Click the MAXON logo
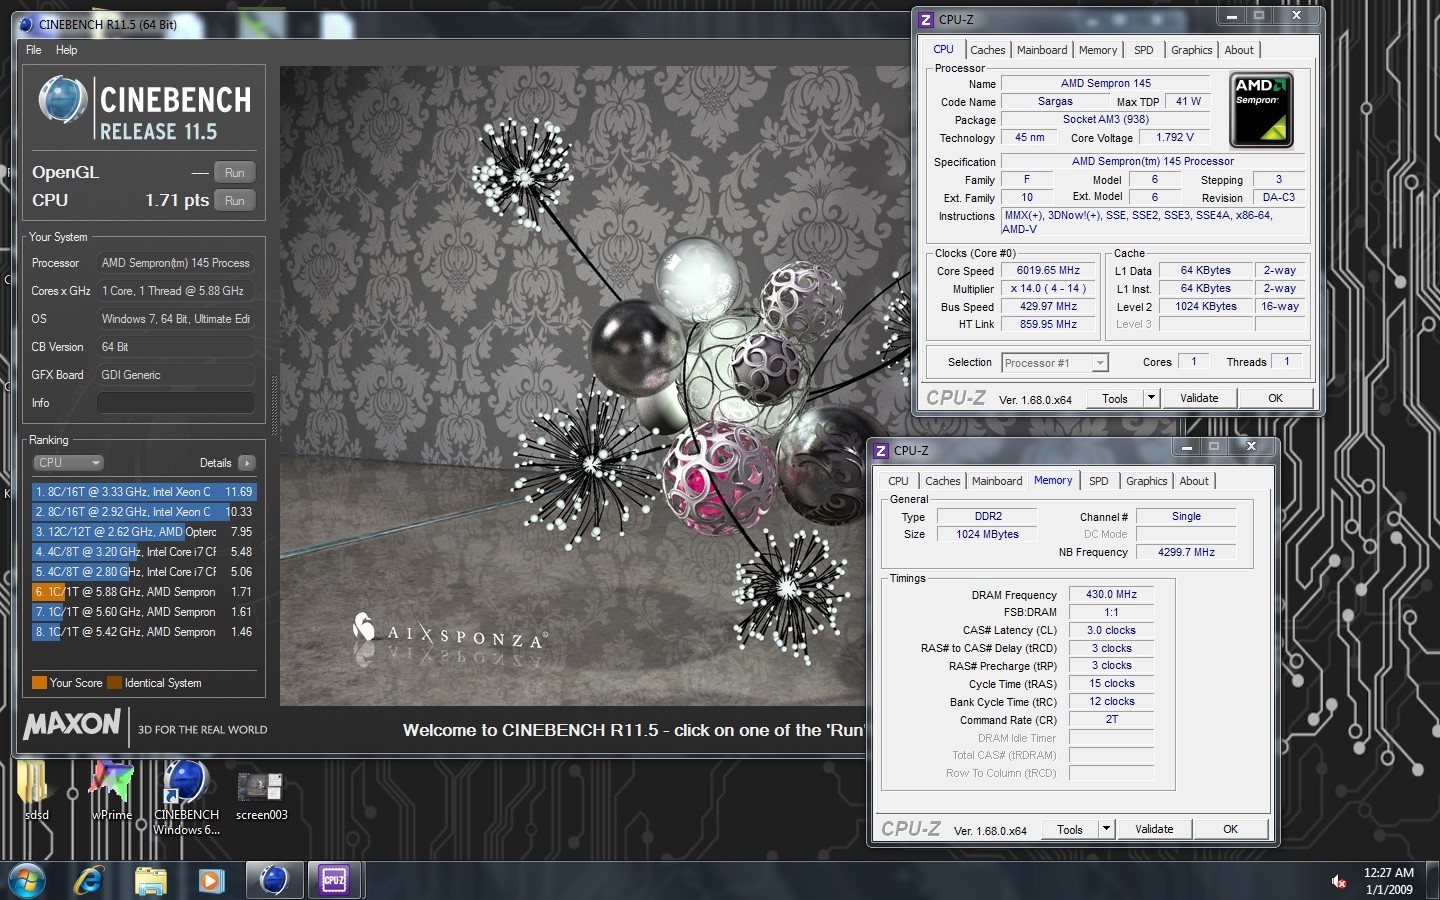Image resolution: width=1440 pixels, height=900 pixels. click(x=72, y=723)
